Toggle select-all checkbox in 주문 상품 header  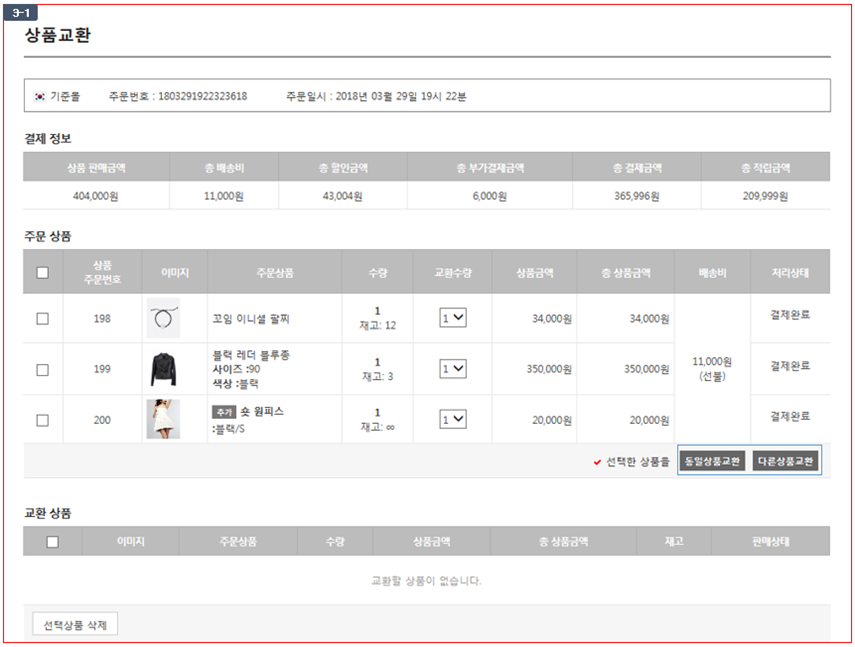coord(43,273)
